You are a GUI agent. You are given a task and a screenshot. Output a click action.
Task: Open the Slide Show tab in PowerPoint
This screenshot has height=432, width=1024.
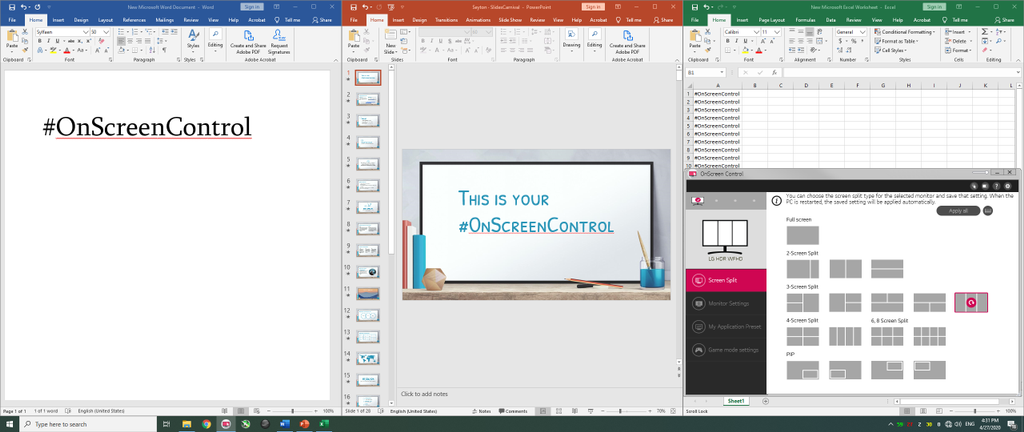coord(510,20)
